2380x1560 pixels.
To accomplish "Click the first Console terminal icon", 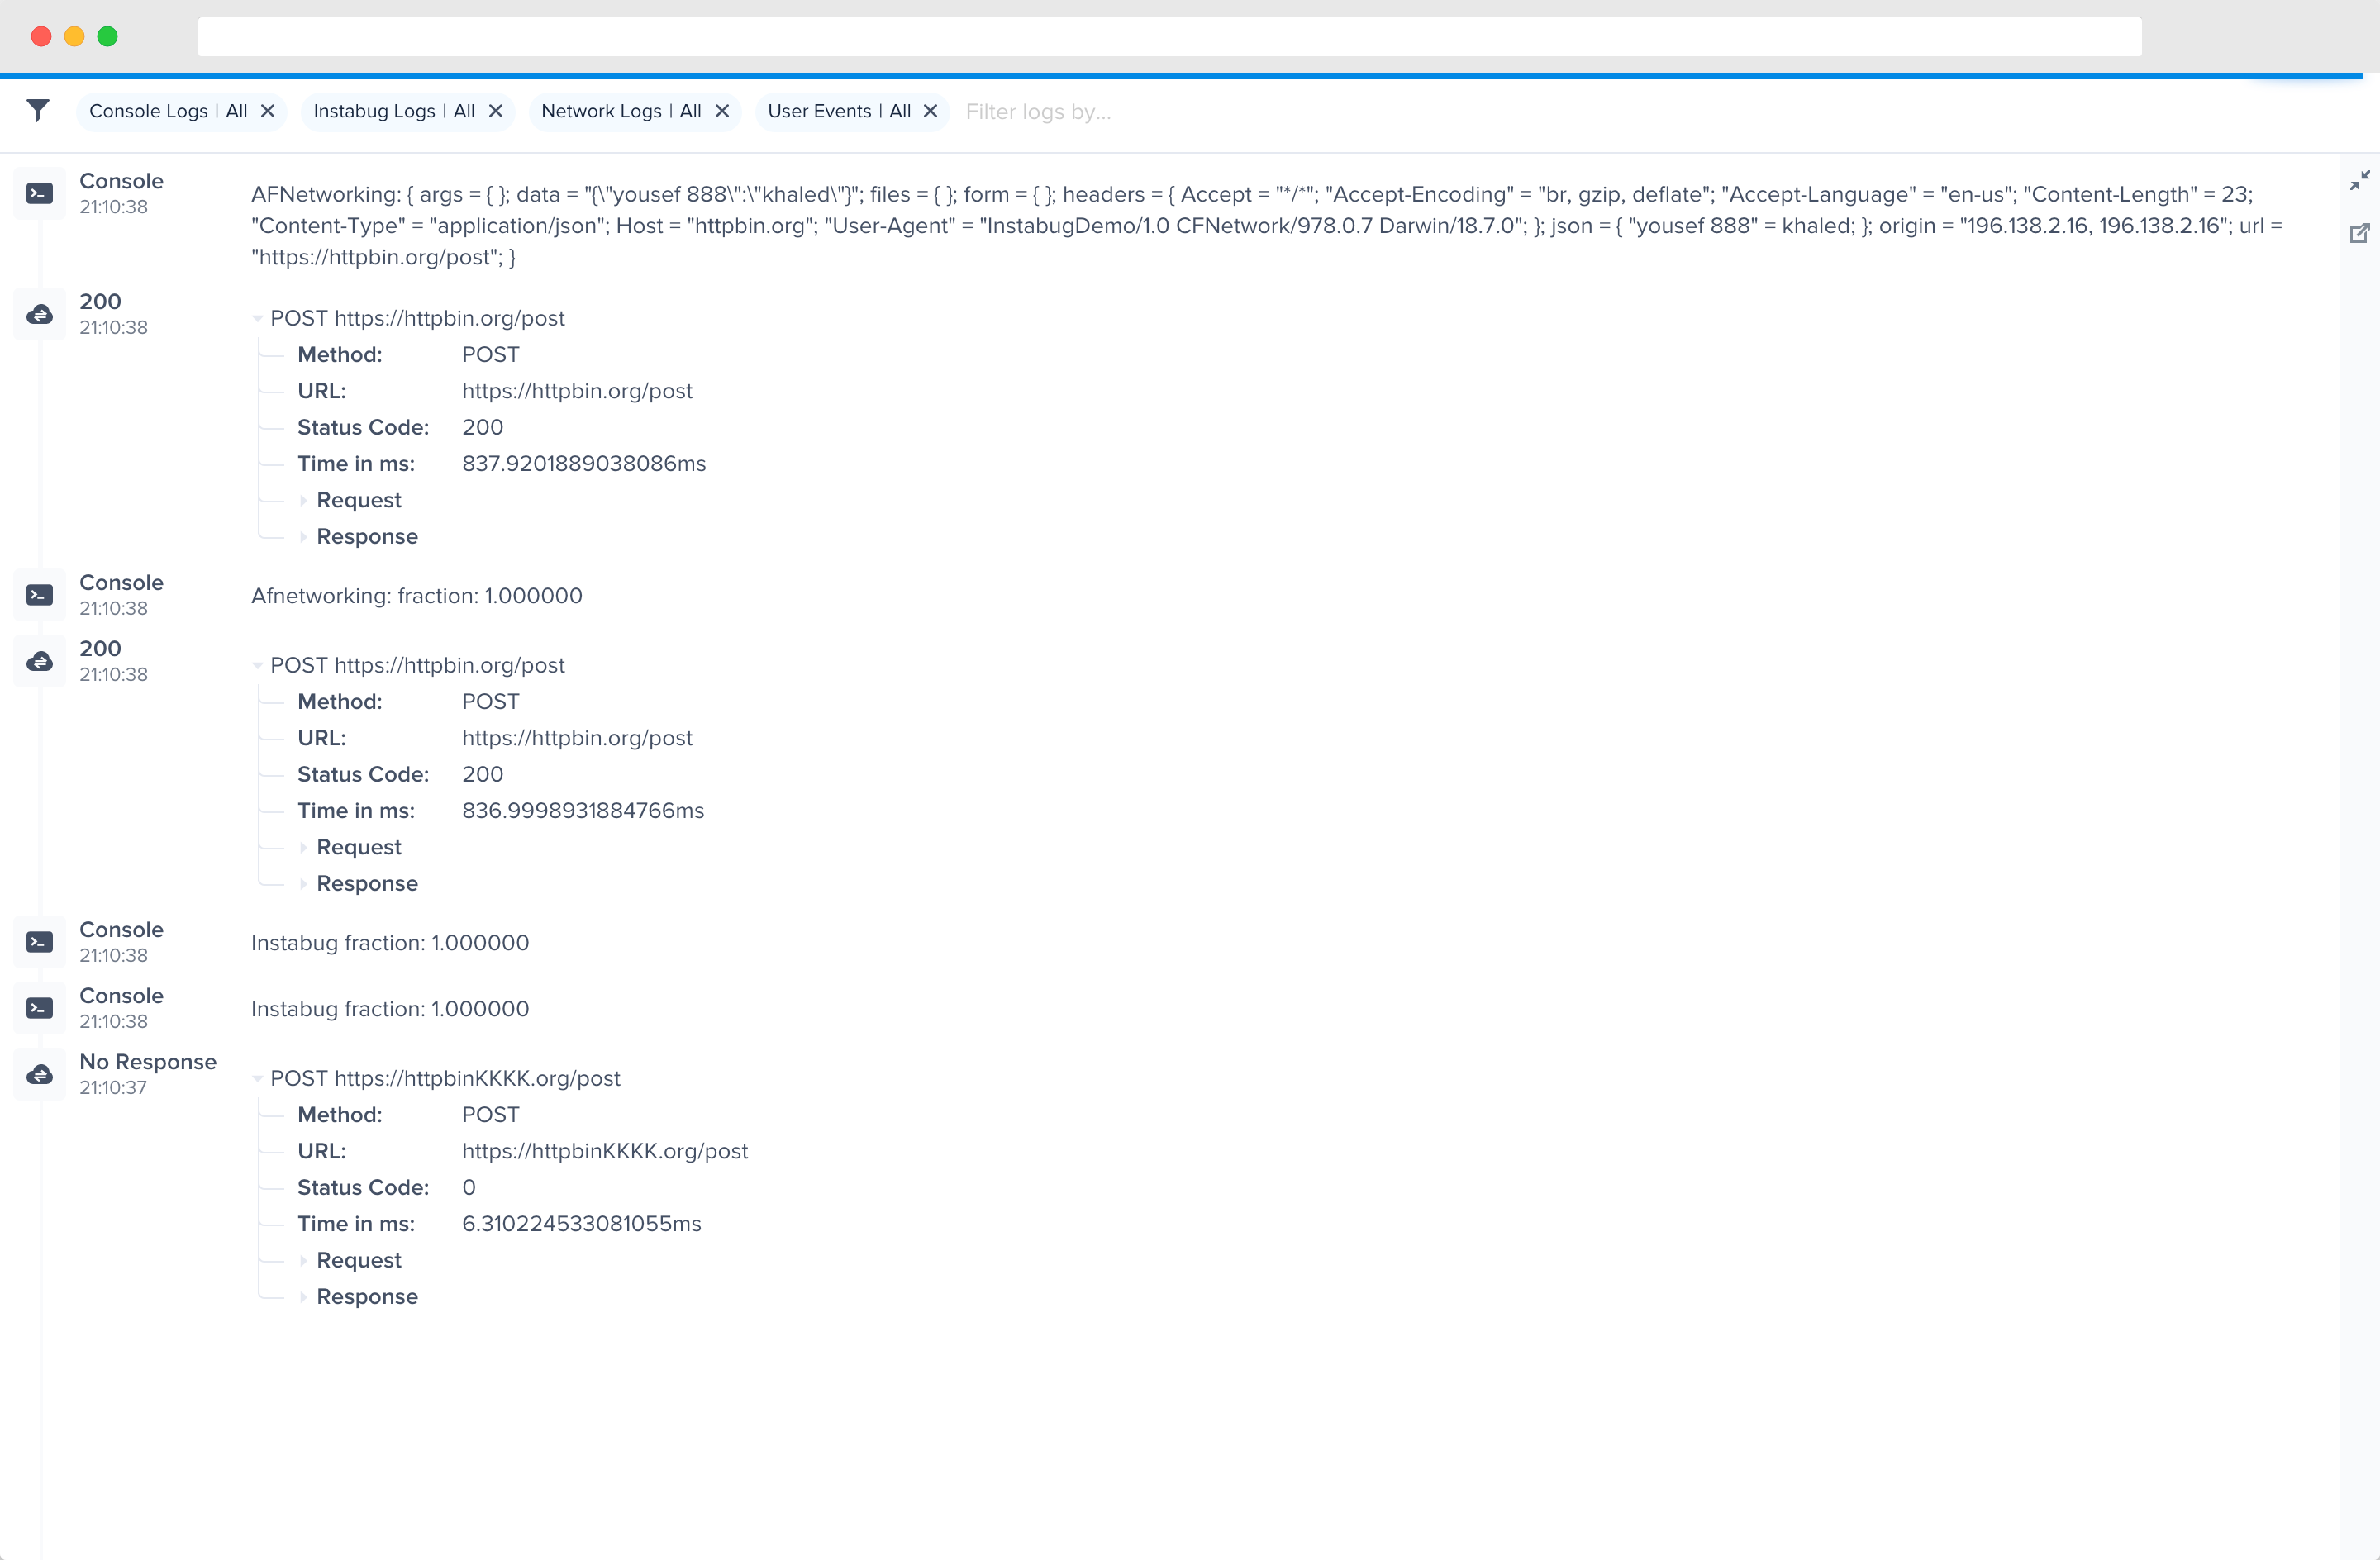I will (39, 193).
